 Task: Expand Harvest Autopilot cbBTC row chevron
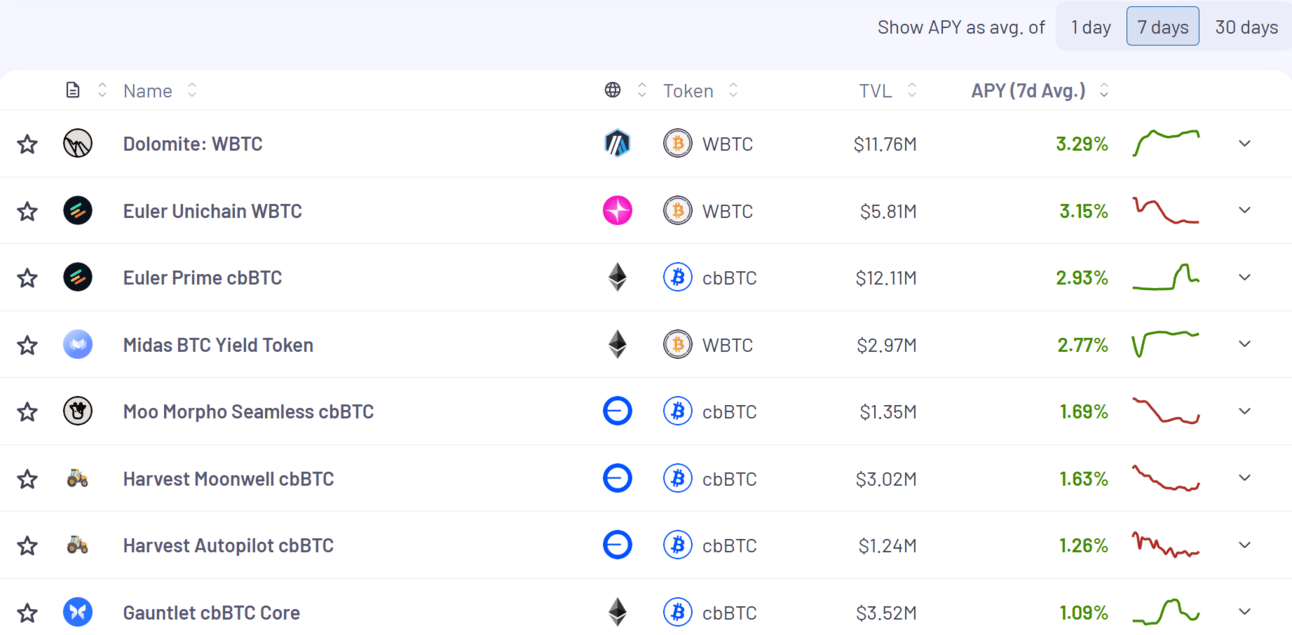tap(1245, 546)
